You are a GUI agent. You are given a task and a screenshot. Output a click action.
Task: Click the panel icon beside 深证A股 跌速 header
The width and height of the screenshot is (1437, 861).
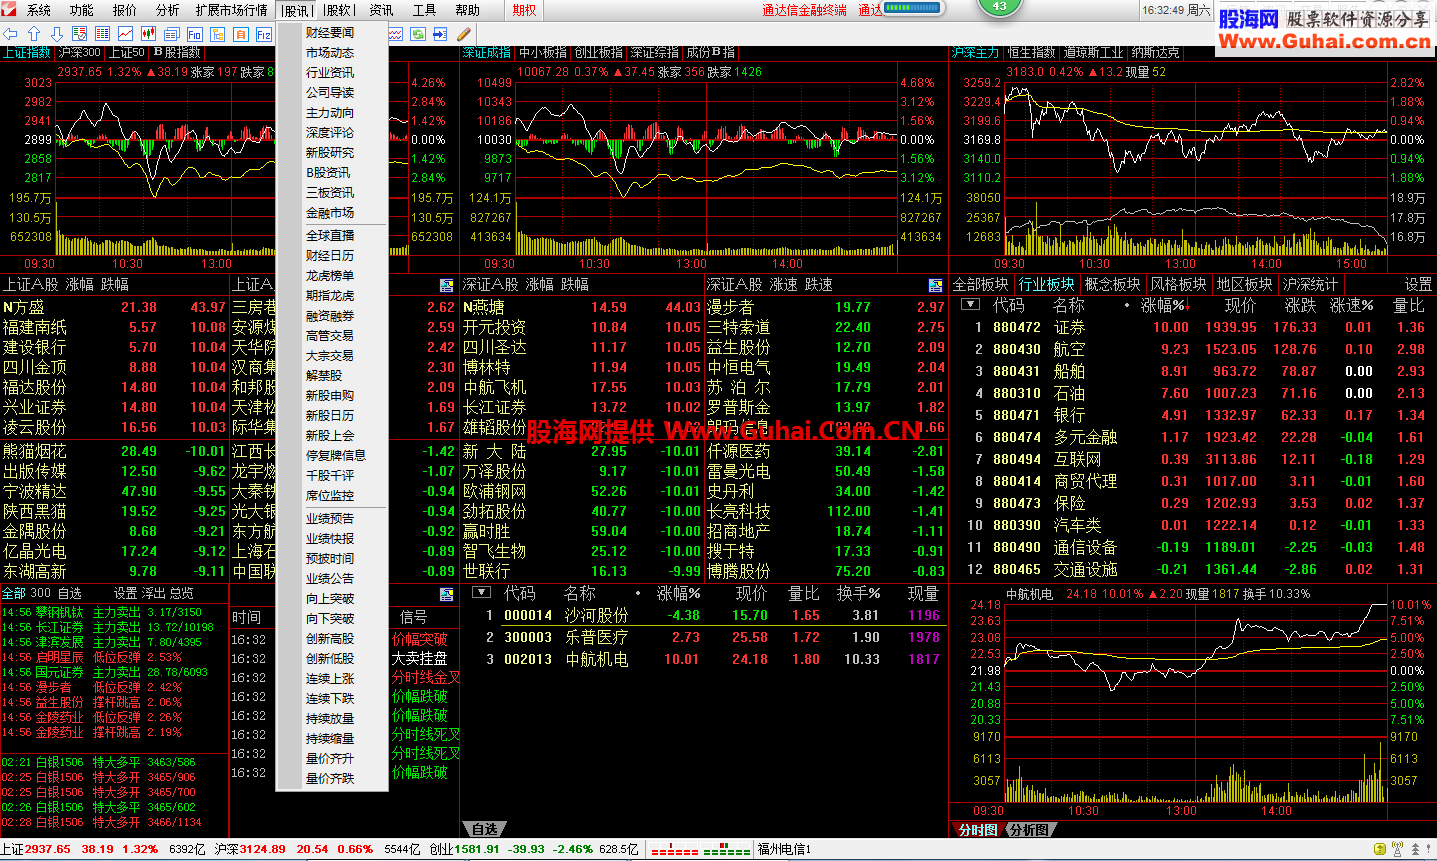pyautogui.click(x=935, y=285)
